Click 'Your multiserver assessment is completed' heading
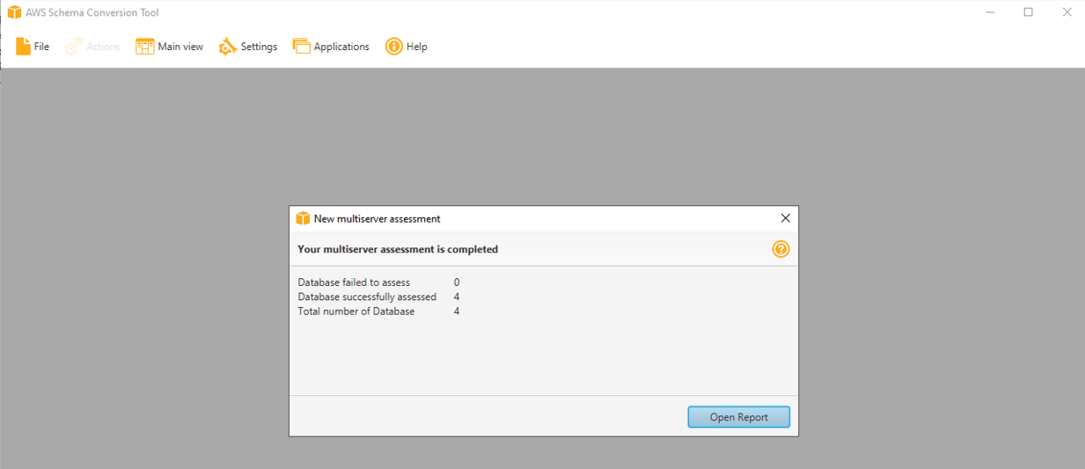This screenshot has width=1085, height=469. [x=397, y=249]
